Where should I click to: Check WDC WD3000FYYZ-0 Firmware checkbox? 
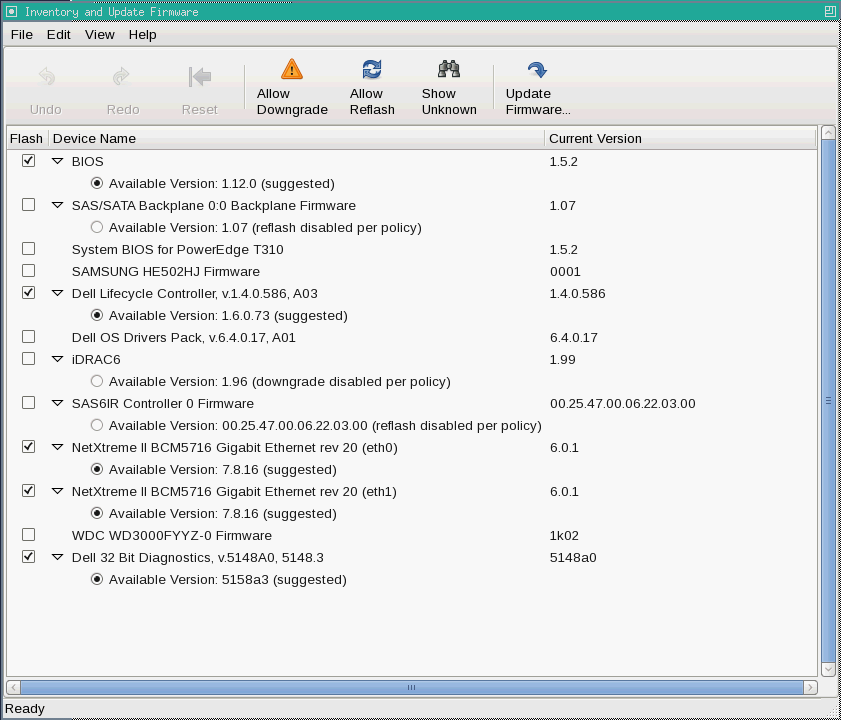[x=28, y=534]
